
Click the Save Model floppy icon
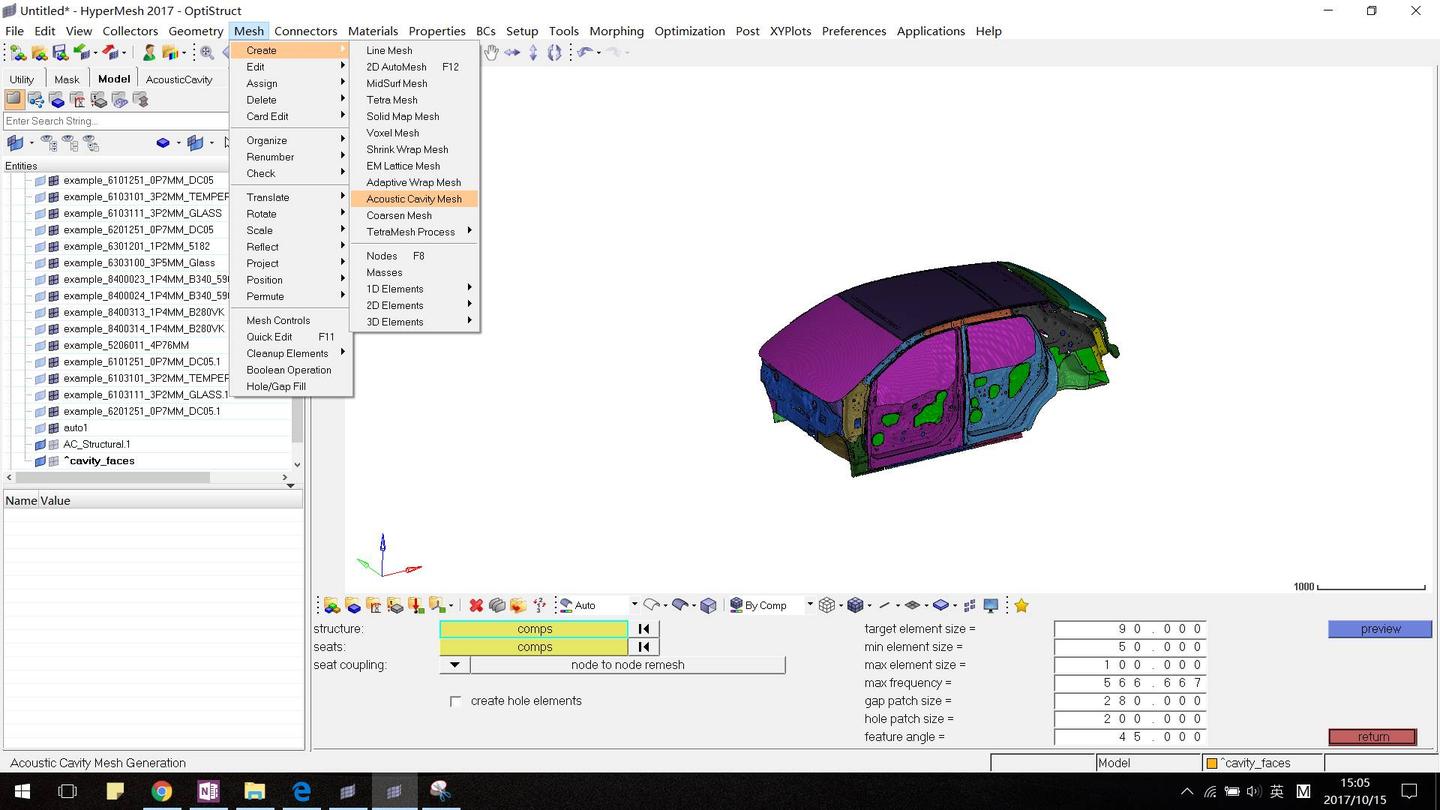click(x=60, y=53)
